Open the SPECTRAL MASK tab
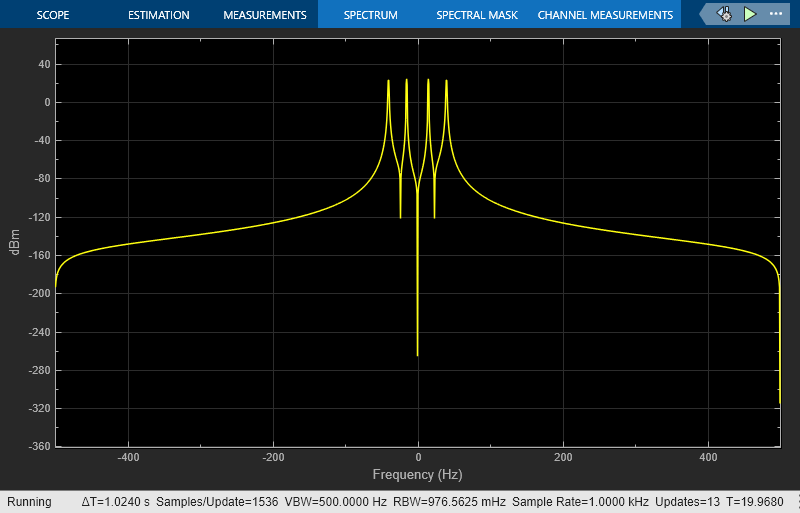This screenshot has width=800, height=513. click(x=477, y=15)
